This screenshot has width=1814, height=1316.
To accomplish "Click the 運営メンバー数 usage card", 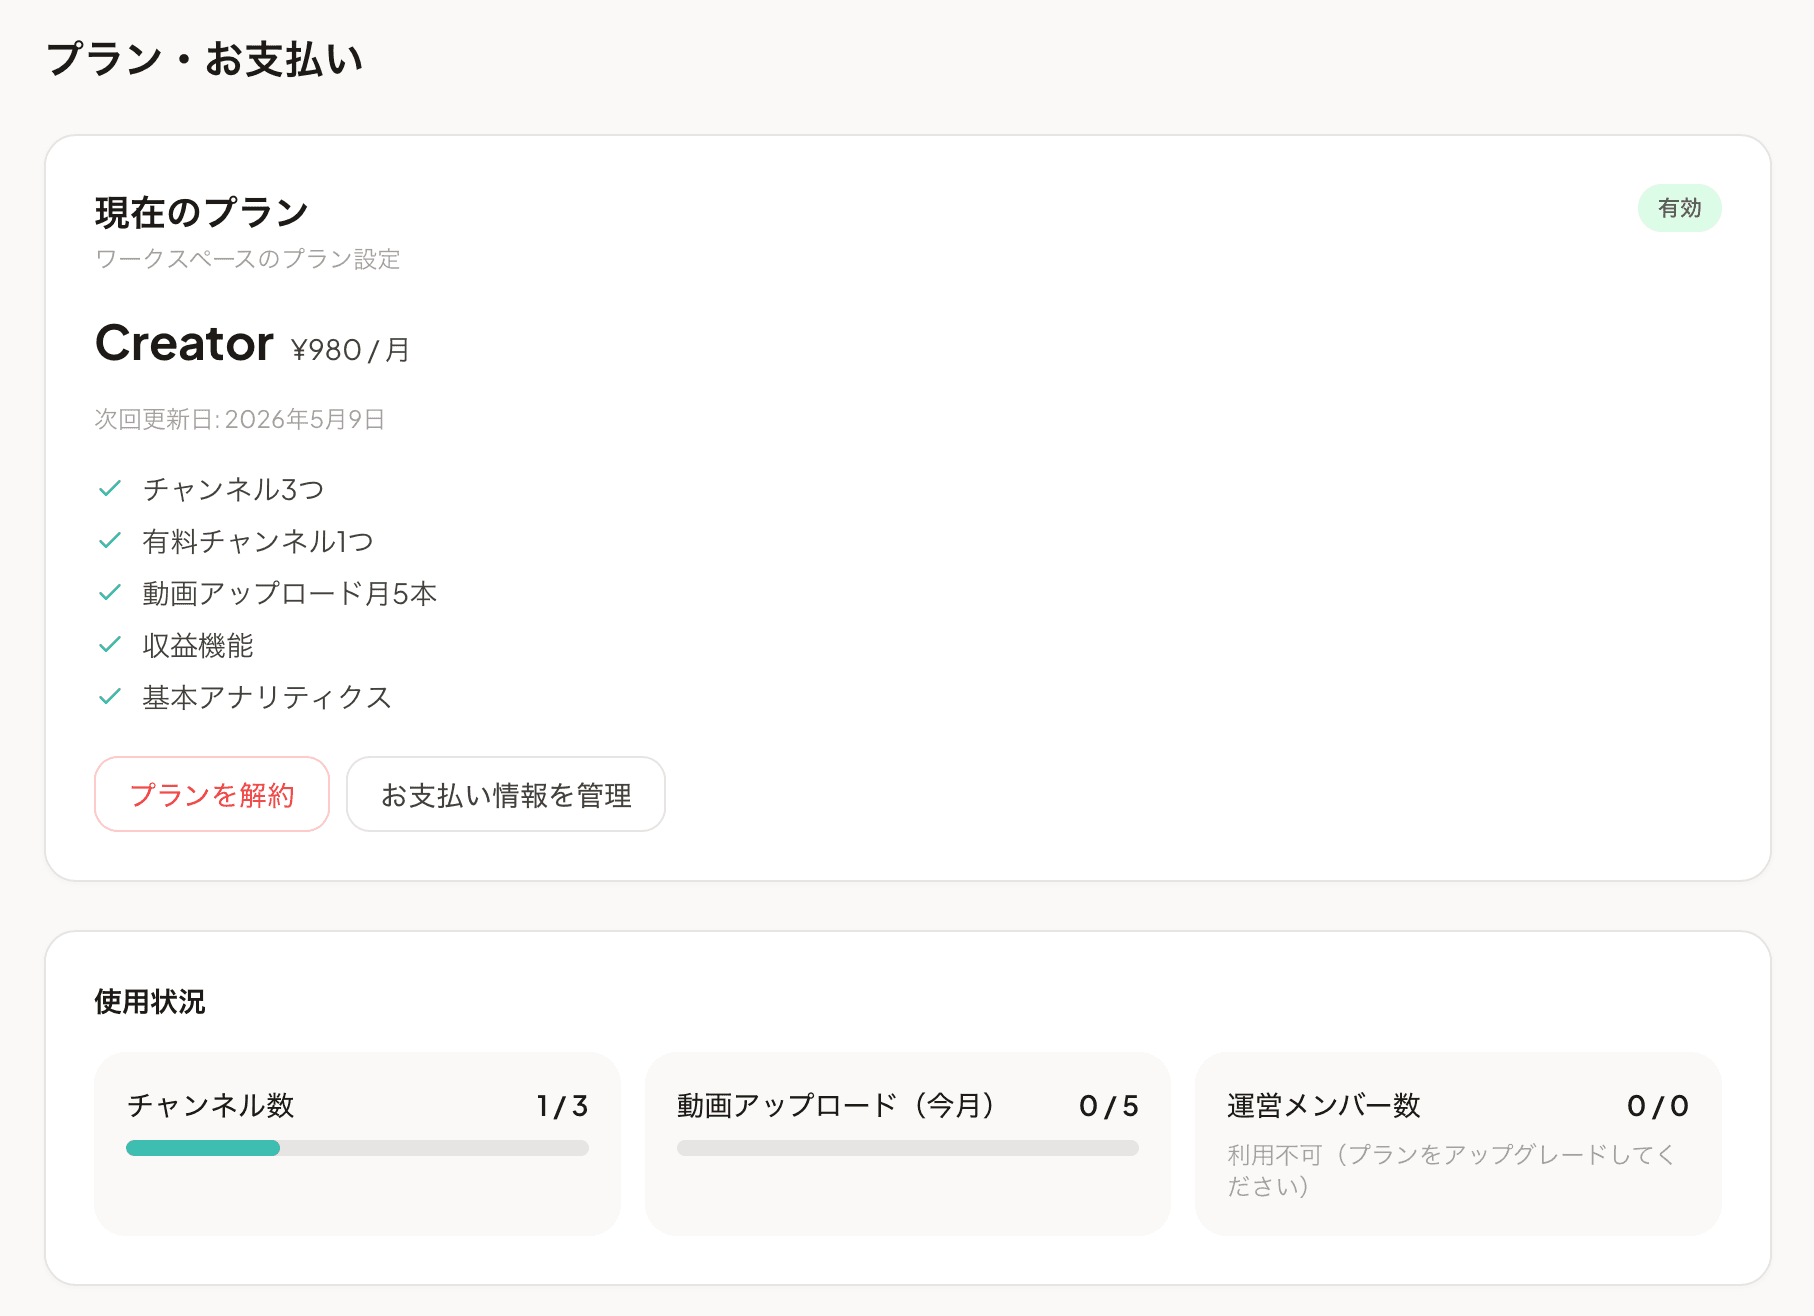I will click(1455, 1145).
